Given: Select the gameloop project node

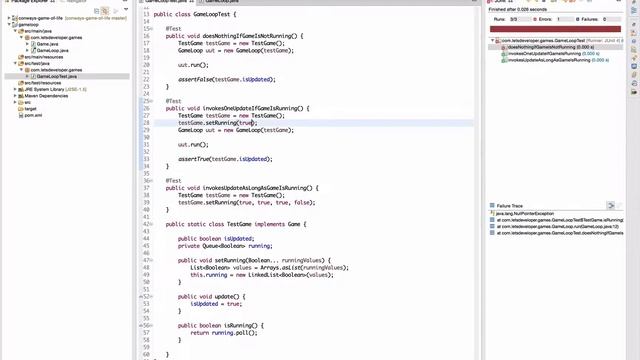Looking at the screenshot, I should 28,24.
